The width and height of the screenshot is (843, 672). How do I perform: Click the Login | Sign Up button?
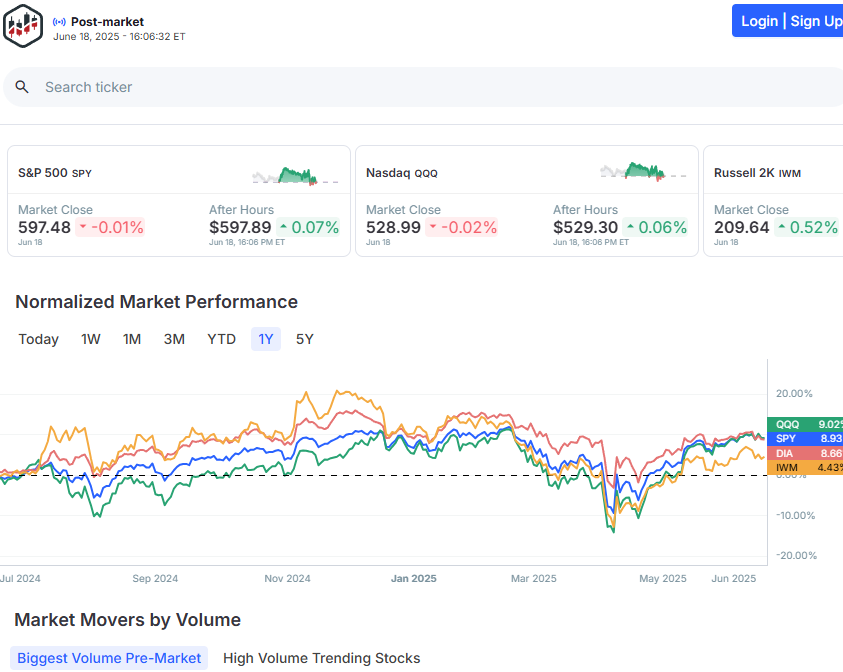pos(788,21)
